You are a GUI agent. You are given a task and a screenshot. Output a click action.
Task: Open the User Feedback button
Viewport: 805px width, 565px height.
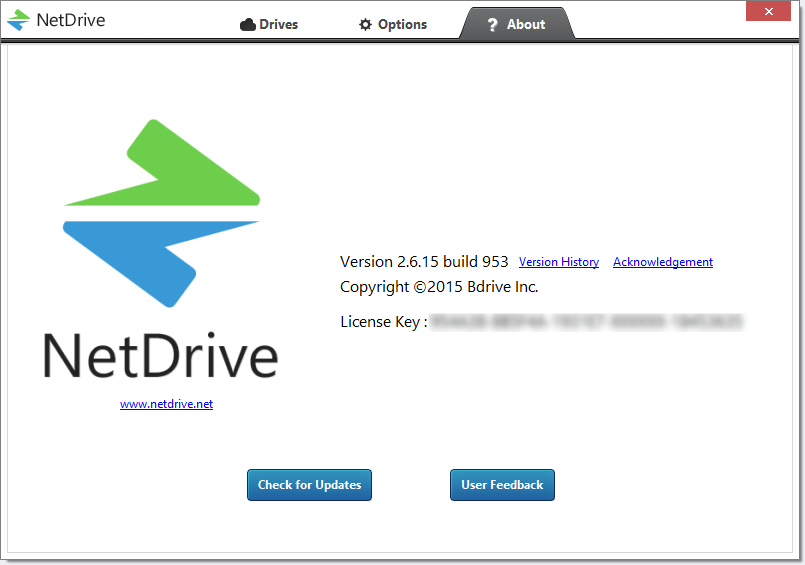(x=502, y=485)
